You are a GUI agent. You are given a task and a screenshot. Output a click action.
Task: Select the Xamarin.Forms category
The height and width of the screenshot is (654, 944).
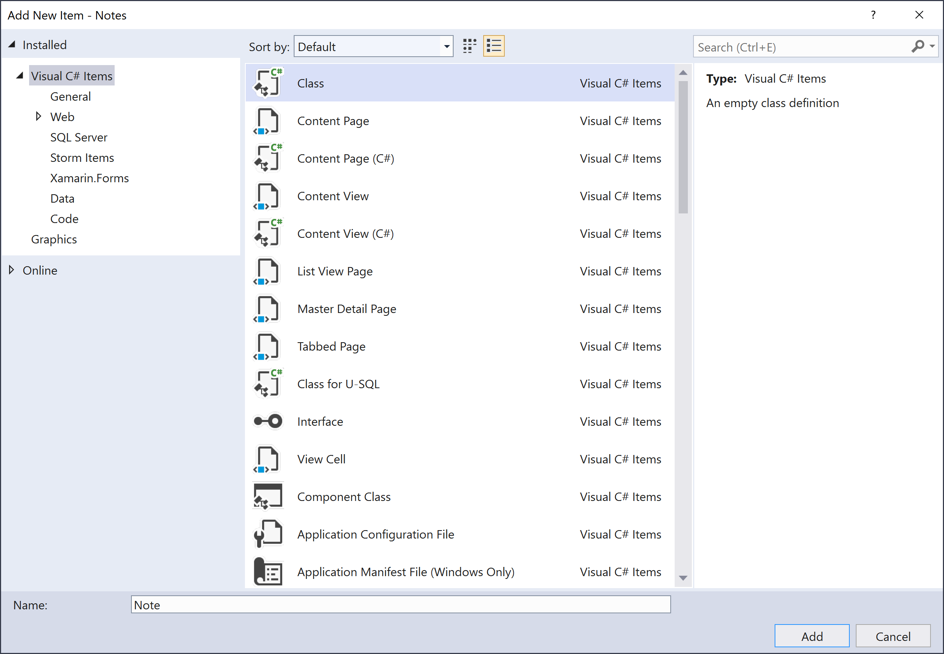[89, 177]
